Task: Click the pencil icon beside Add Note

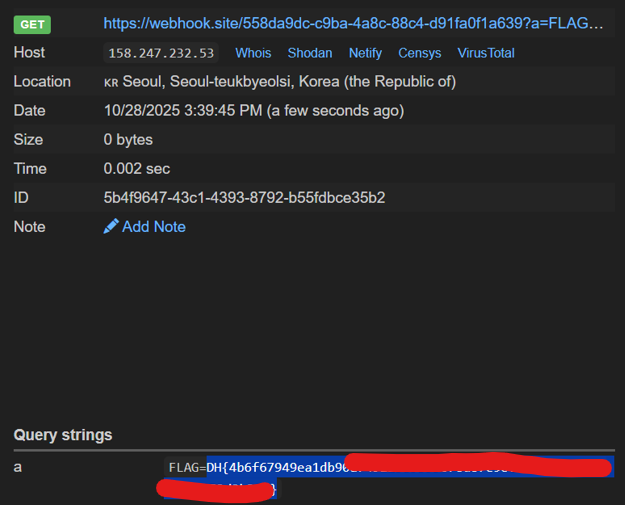Action: (111, 227)
